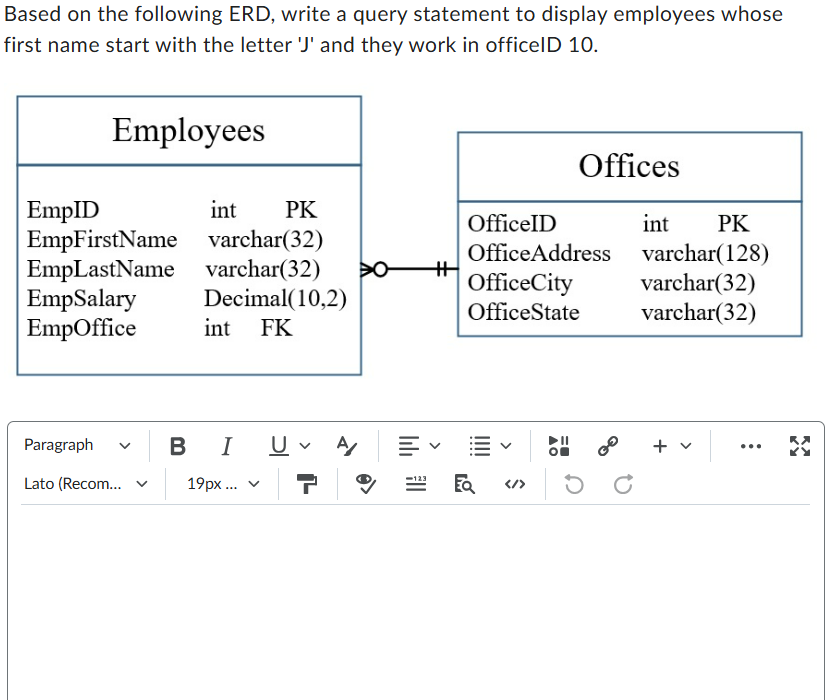
Task: Toggle fullscreen editing mode
Action: coord(800,446)
